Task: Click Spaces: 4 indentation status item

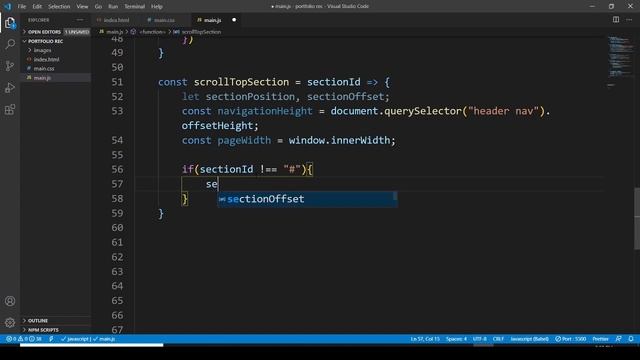Action: (x=456, y=339)
